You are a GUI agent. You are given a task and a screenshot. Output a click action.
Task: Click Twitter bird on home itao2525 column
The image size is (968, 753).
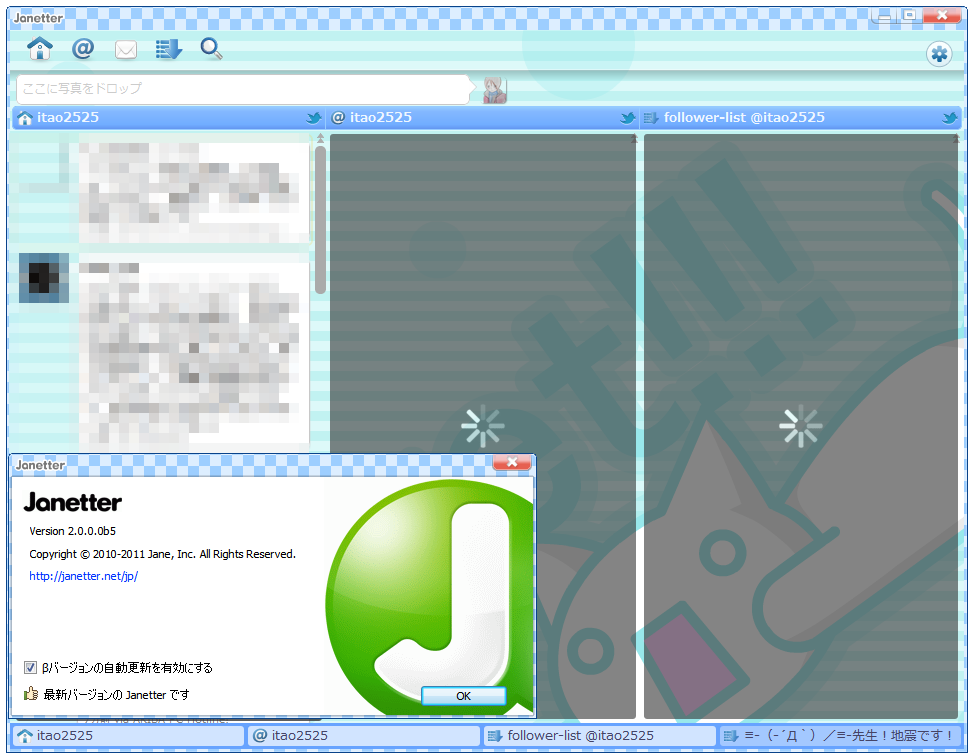(x=314, y=118)
